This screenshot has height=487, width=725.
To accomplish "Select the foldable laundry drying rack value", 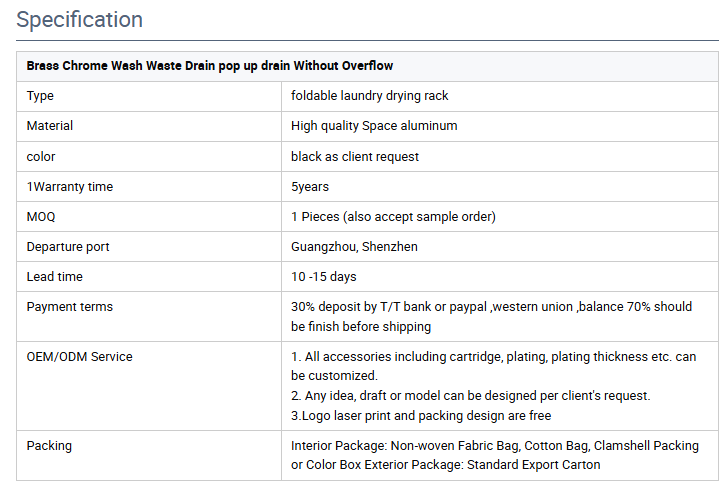I will click(x=369, y=96).
